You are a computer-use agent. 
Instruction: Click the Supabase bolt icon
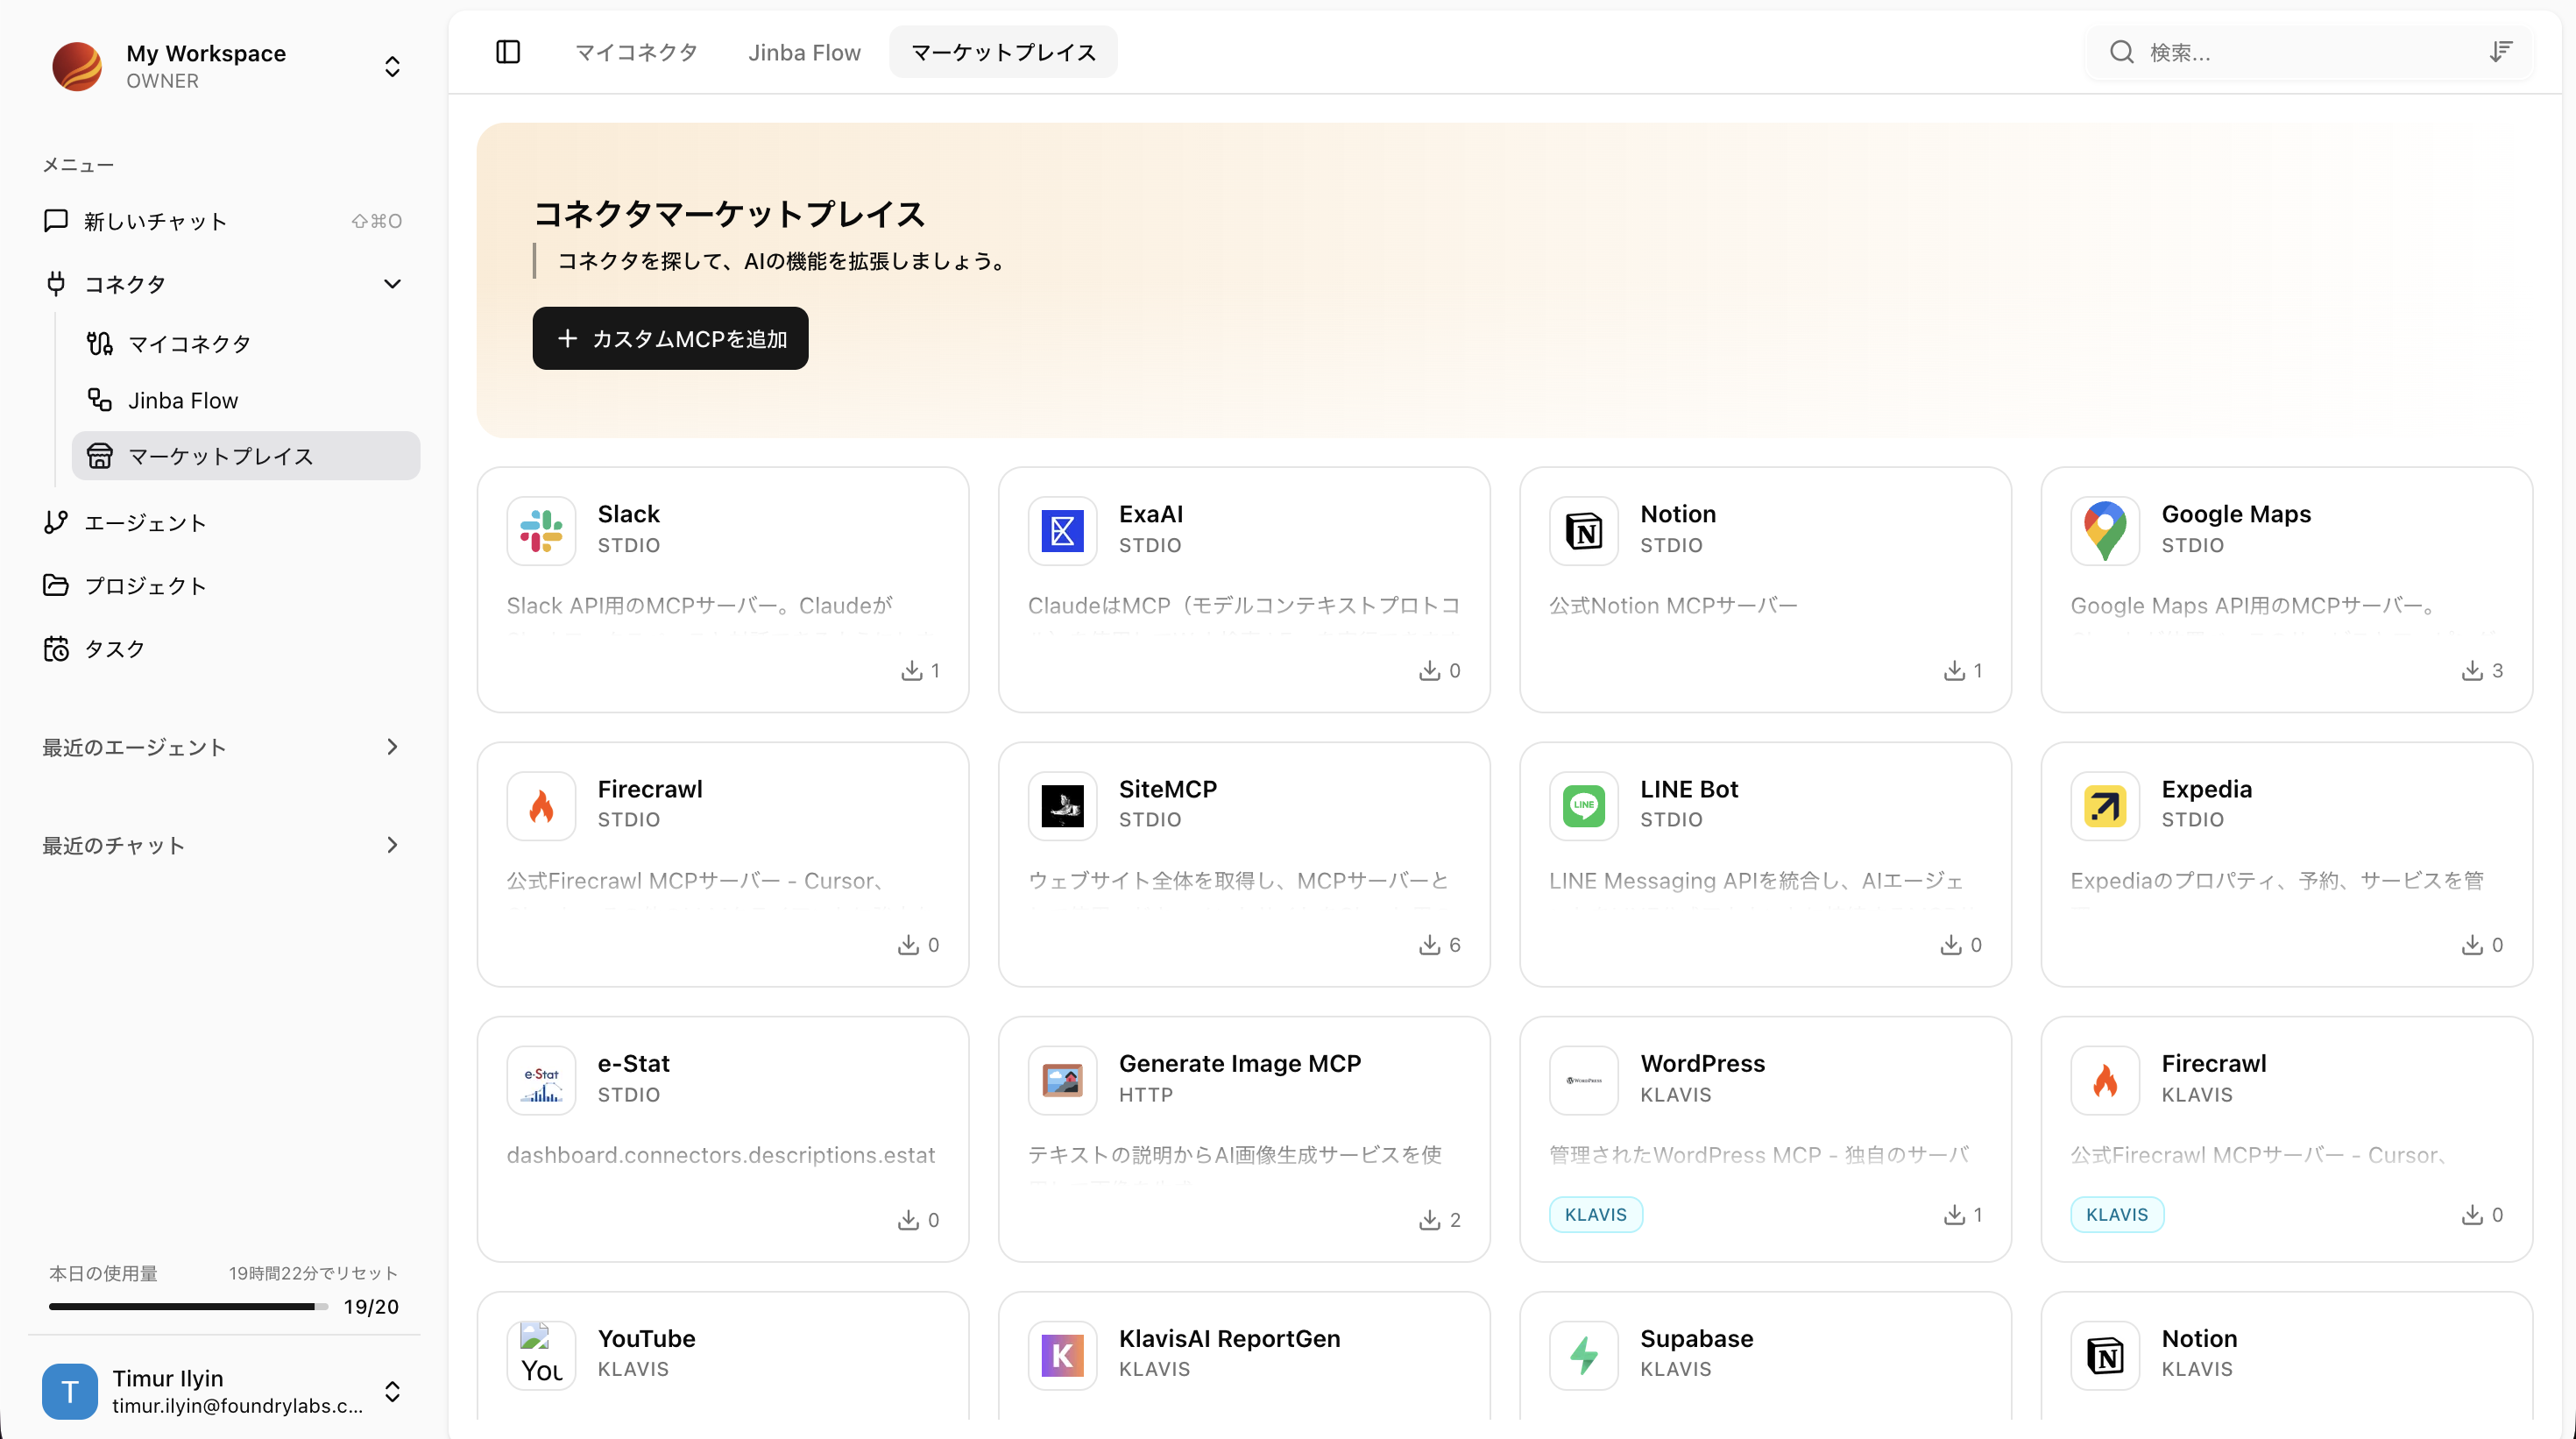click(1584, 1355)
